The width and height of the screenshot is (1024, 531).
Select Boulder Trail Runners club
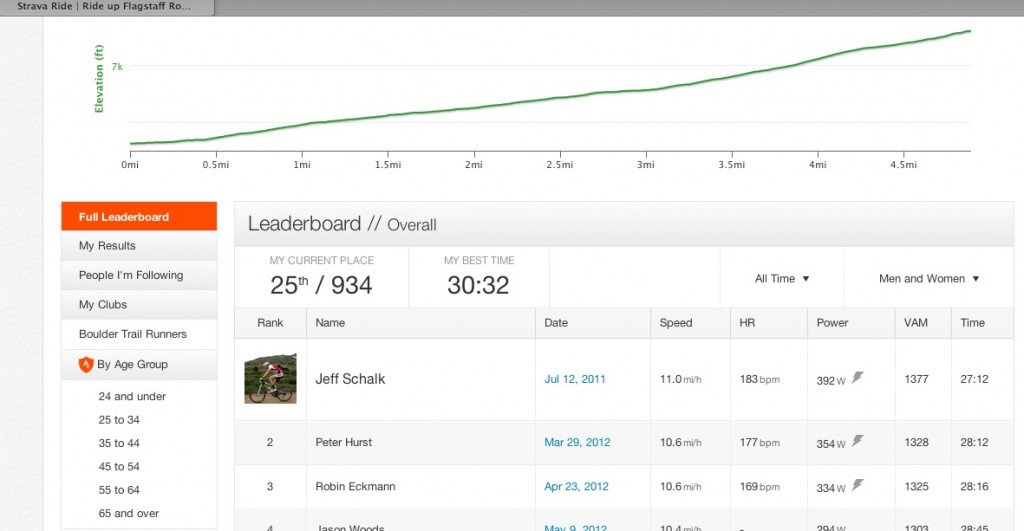(x=133, y=334)
